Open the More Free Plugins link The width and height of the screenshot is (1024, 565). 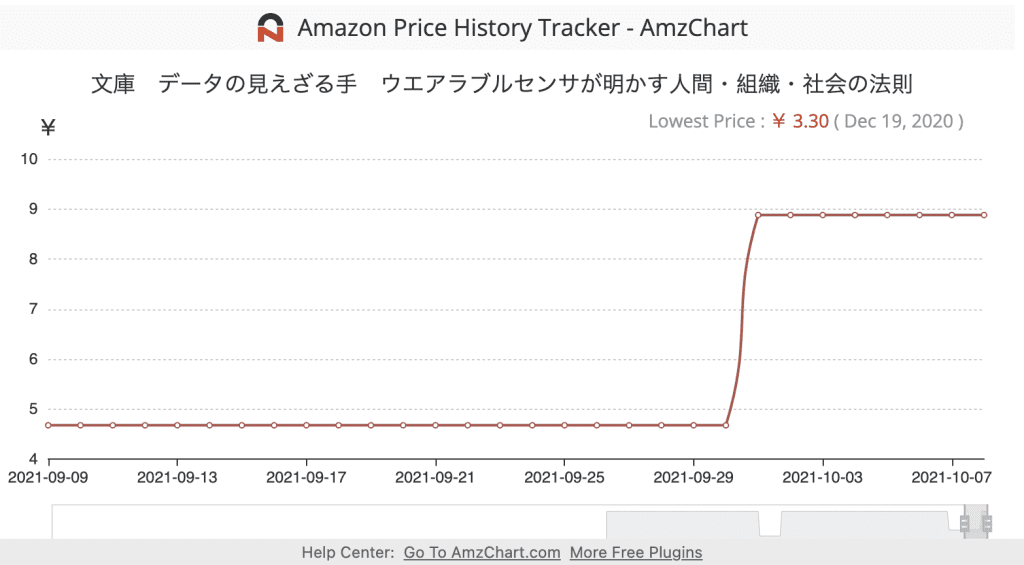[636, 552]
